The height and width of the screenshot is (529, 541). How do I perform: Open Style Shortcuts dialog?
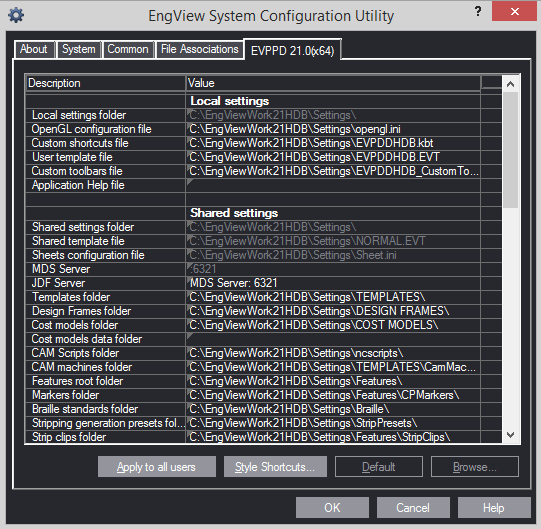(x=275, y=467)
